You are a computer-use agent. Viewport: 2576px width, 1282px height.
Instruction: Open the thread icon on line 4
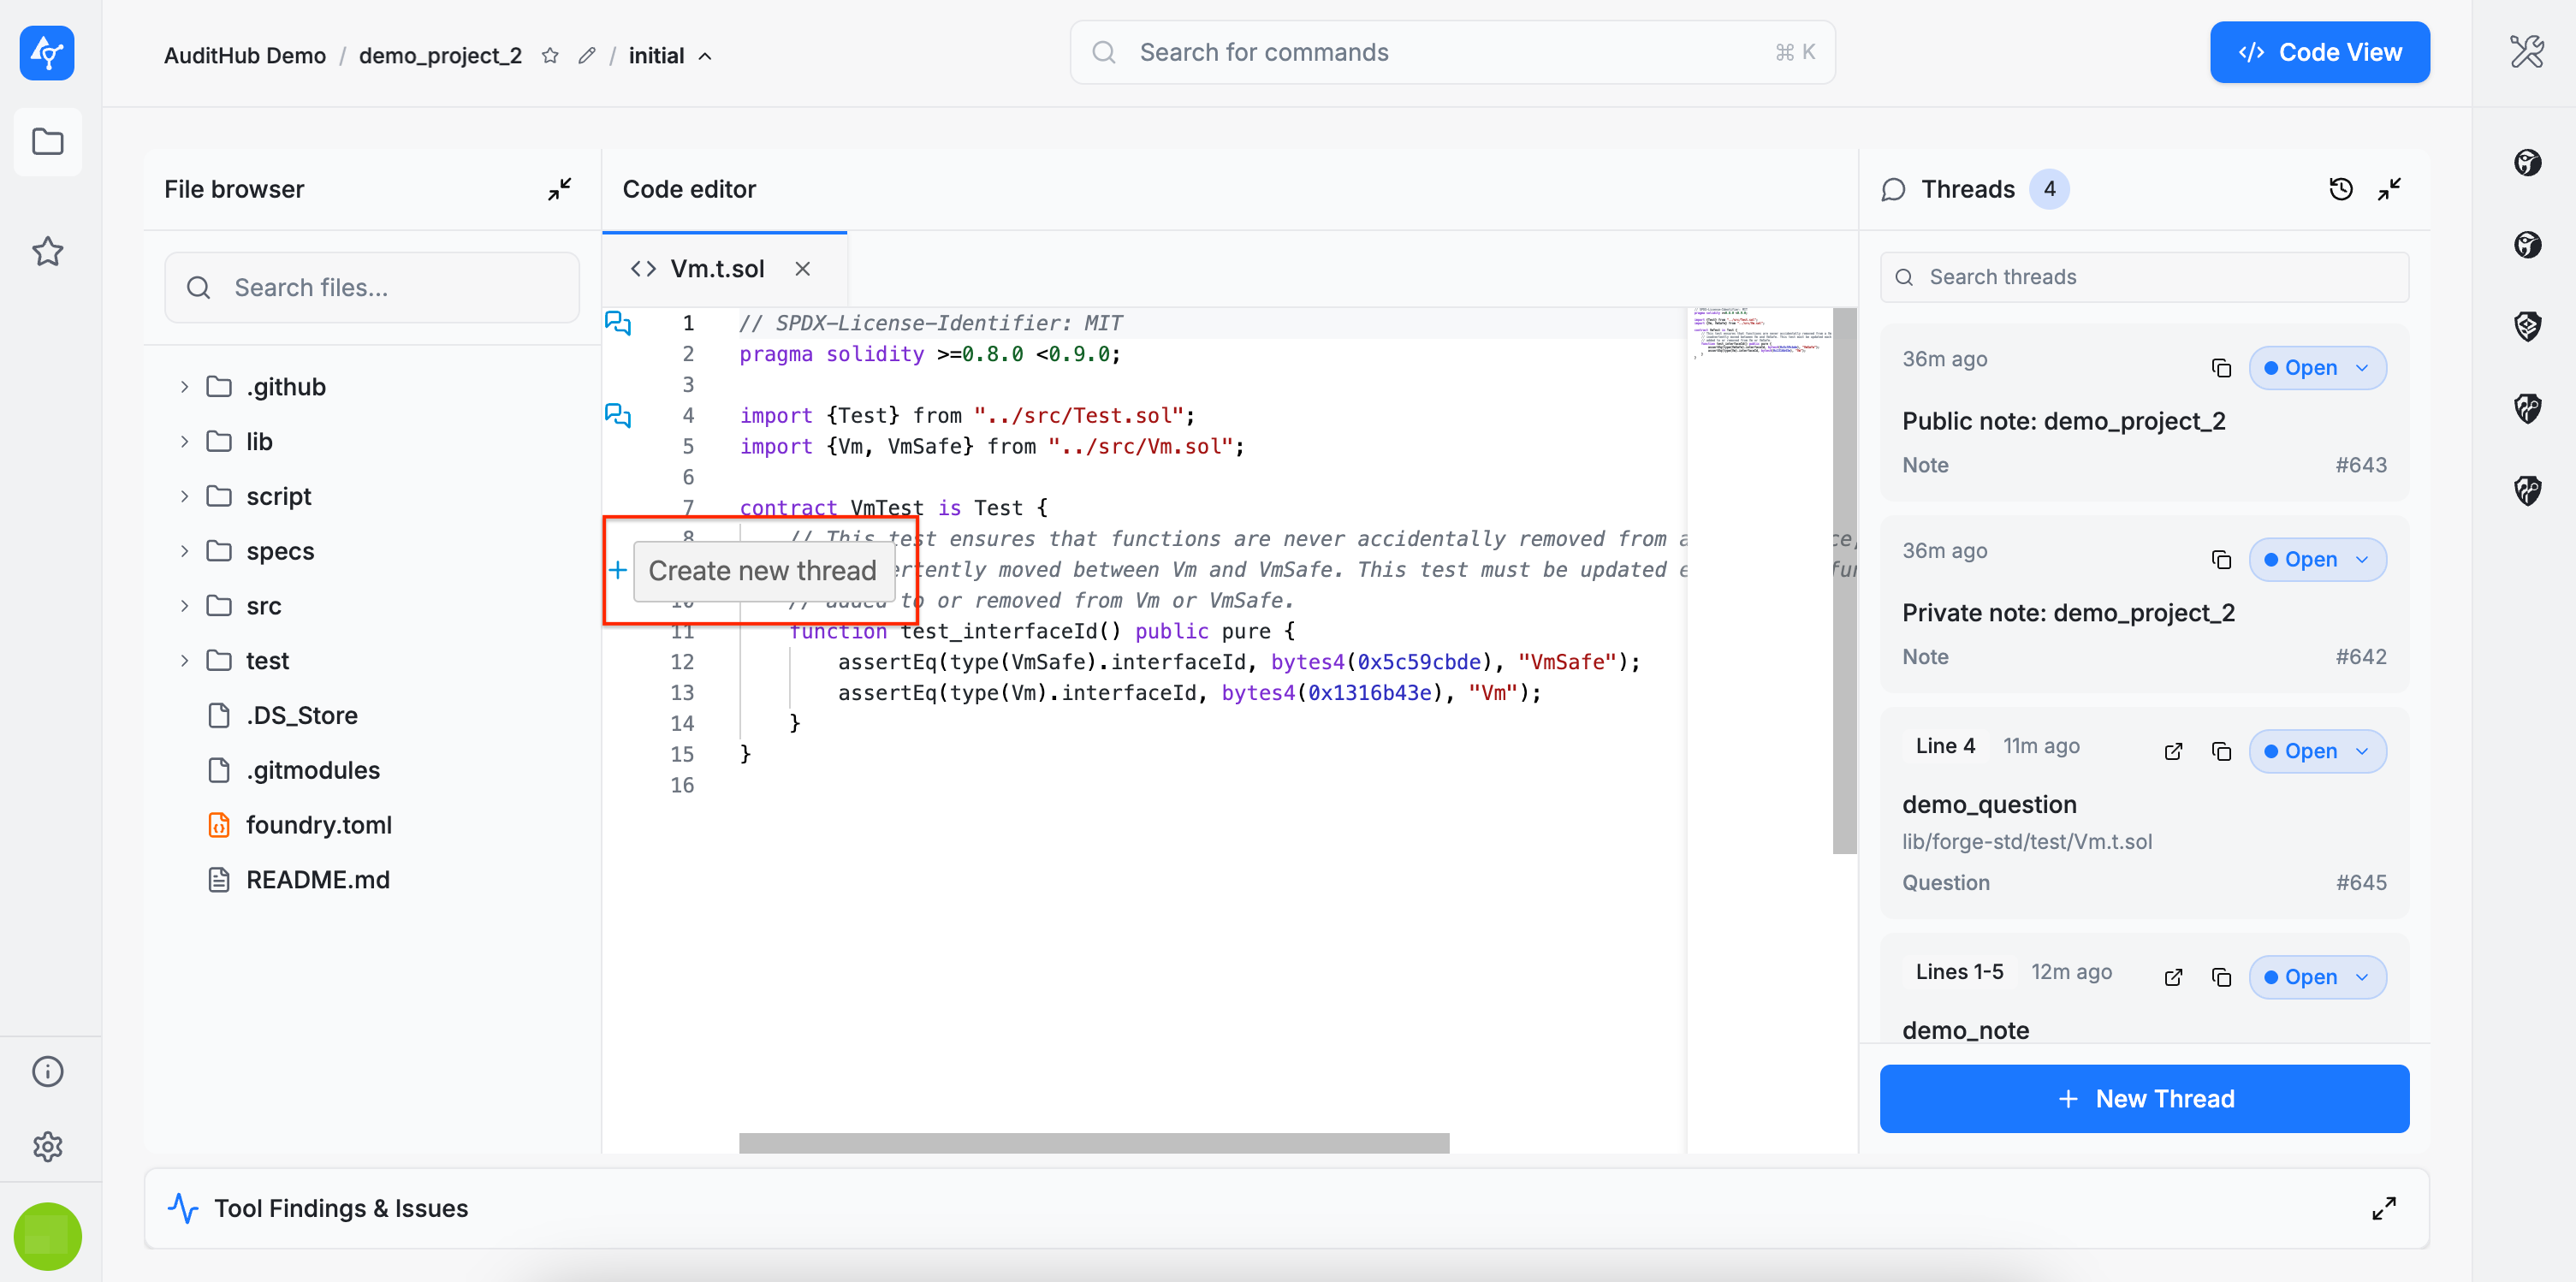click(618, 415)
